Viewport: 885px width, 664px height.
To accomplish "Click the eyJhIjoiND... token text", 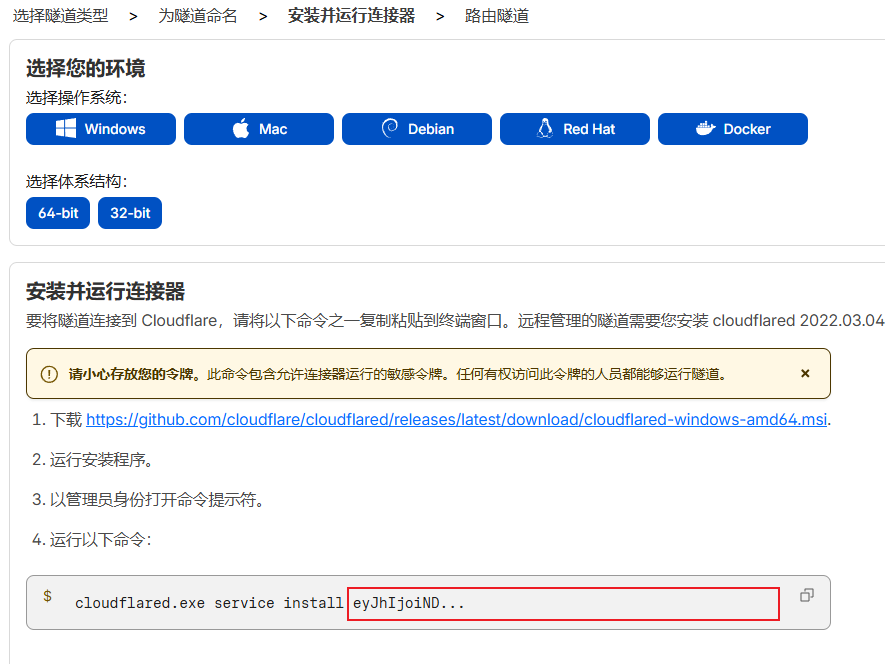I will [409, 603].
